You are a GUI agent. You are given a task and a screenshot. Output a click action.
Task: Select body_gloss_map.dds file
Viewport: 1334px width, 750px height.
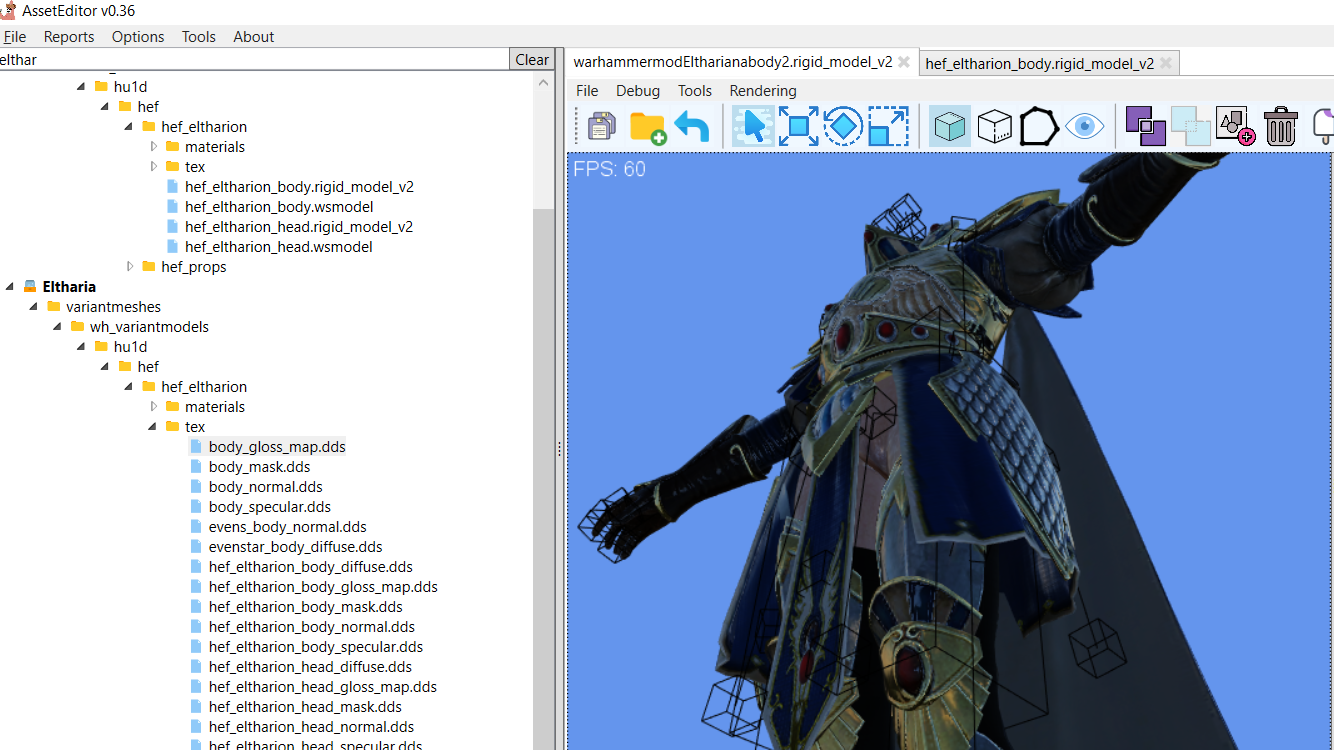(277, 446)
